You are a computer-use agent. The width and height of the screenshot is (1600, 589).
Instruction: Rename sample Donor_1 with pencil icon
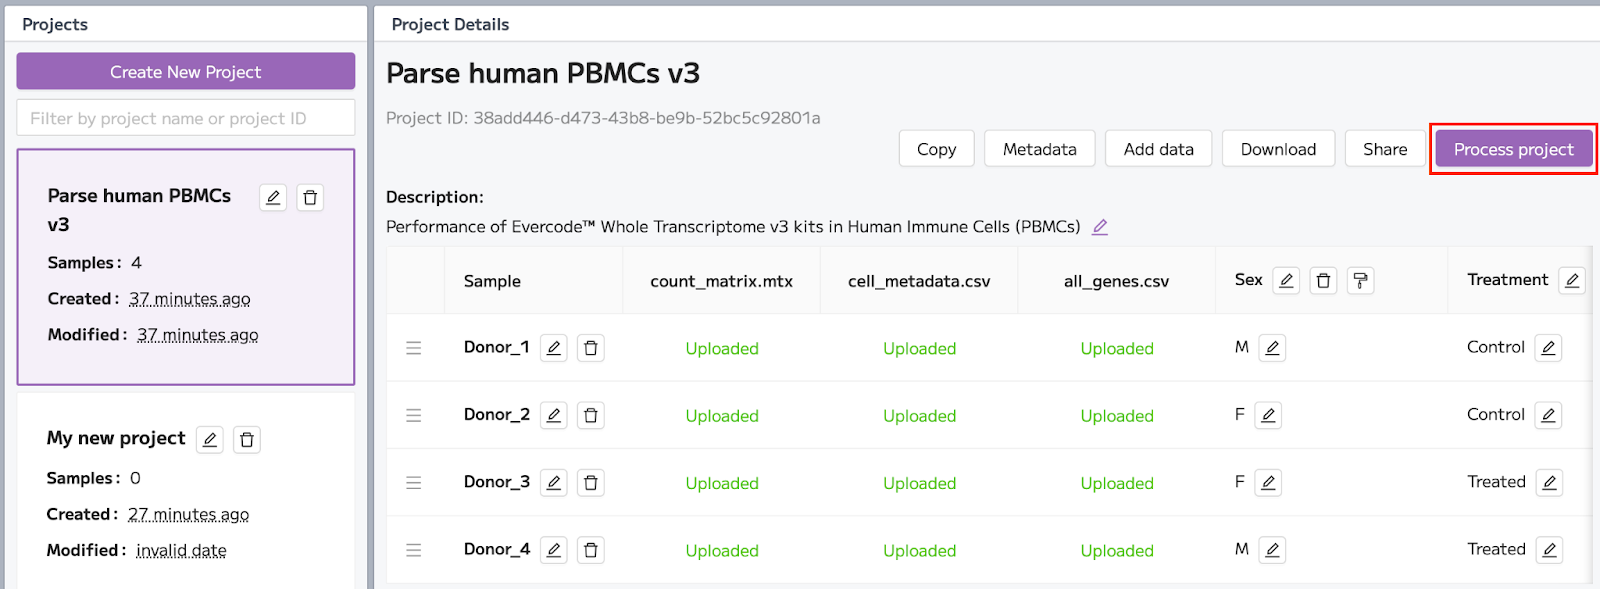pos(554,348)
